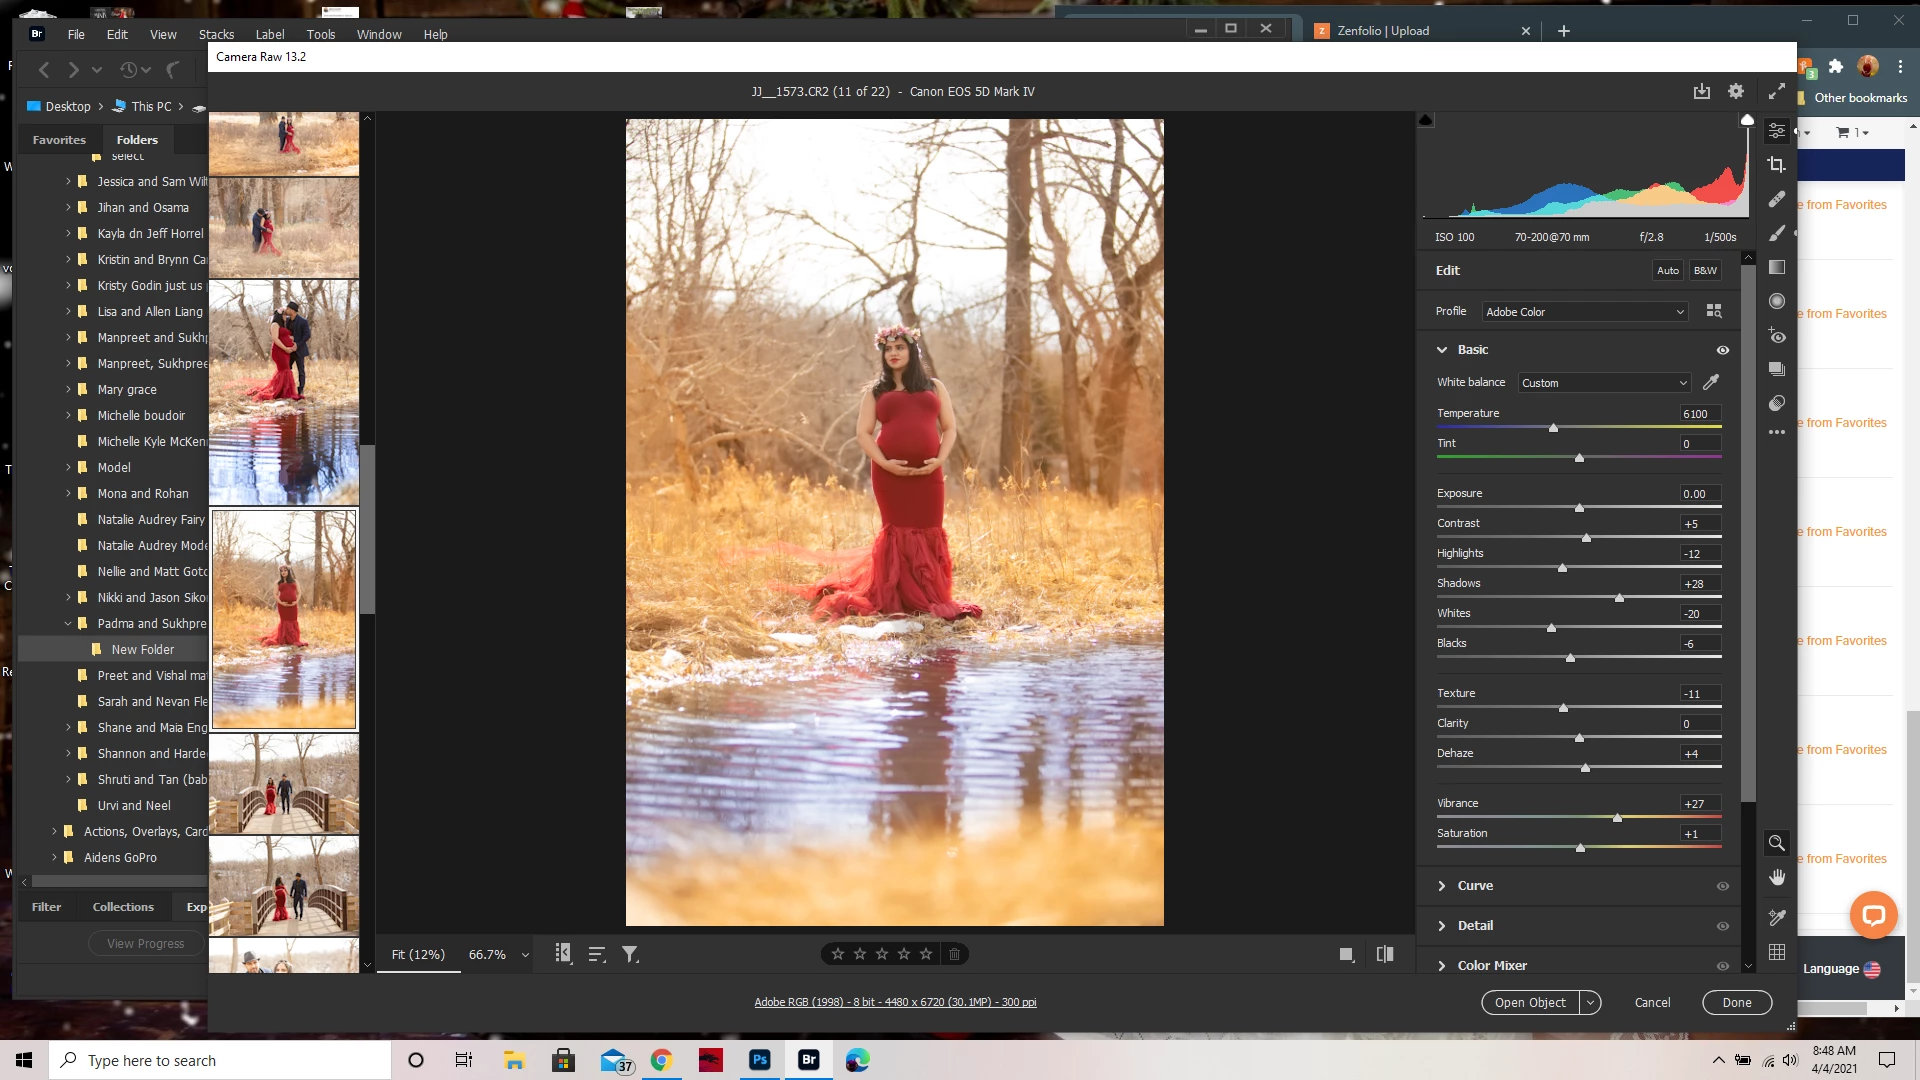Toggle Detail panel visibility eye
The image size is (1920, 1080).
click(1722, 926)
